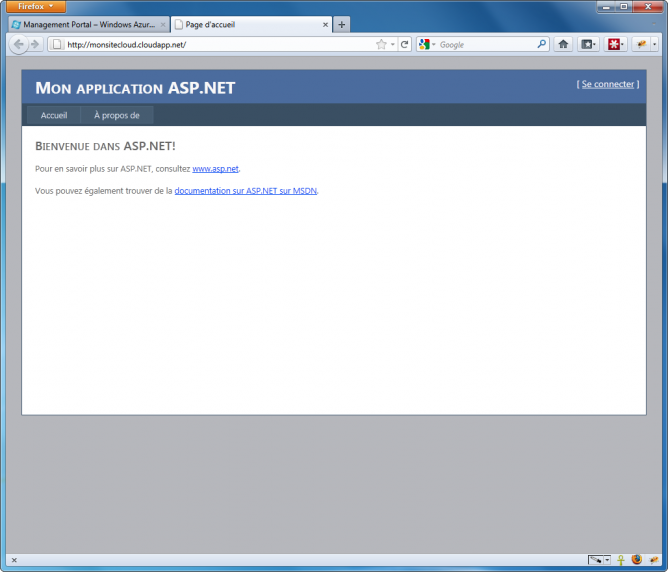The height and width of the screenshot is (572, 668).
Task: Follow the www.asp.net link
Action: pyautogui.click(x=215, y=169)
